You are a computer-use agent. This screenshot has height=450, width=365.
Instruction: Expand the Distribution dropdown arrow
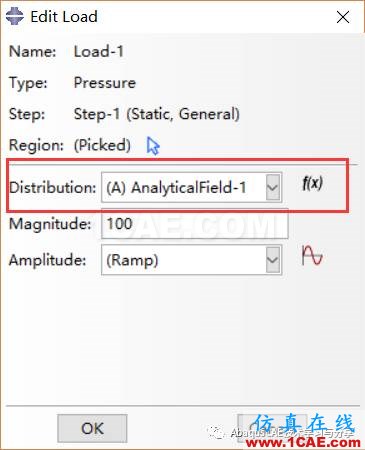[273, 187]
